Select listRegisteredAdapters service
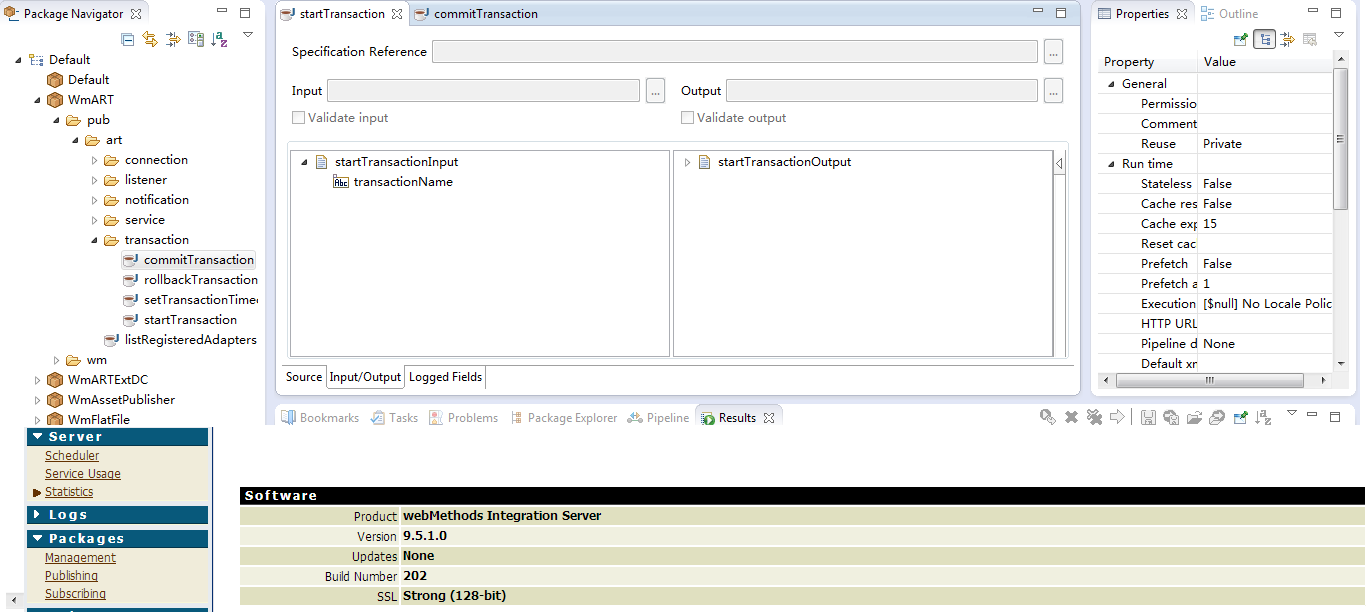The width and height of the screenshot is (1366, 612). tap(190, 340)
